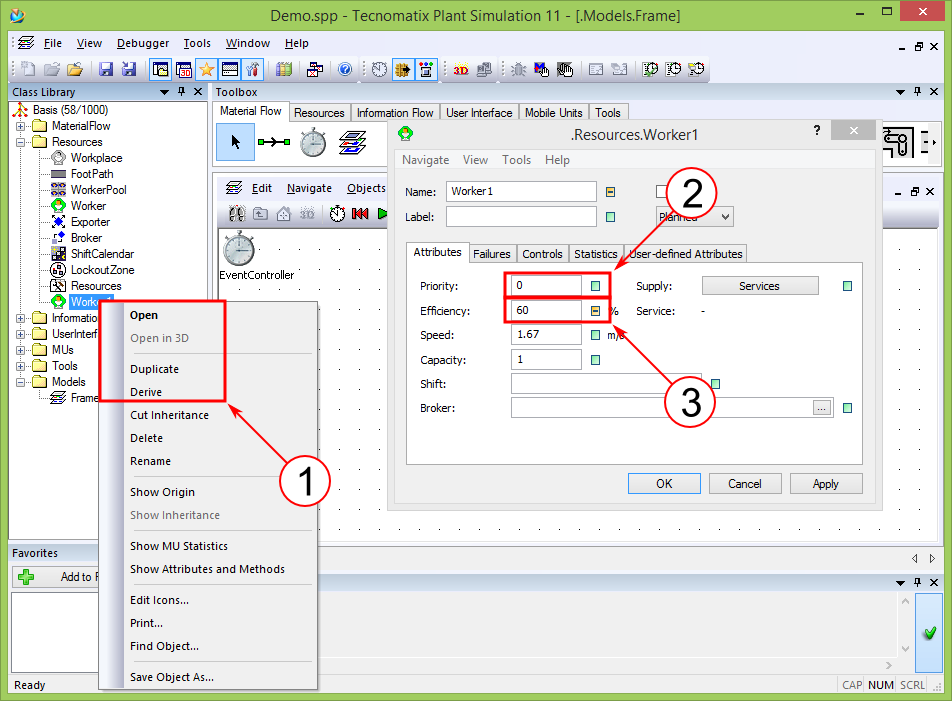Click the red Reset simulation icon
The image size is (952, 701).
point(360,214)
